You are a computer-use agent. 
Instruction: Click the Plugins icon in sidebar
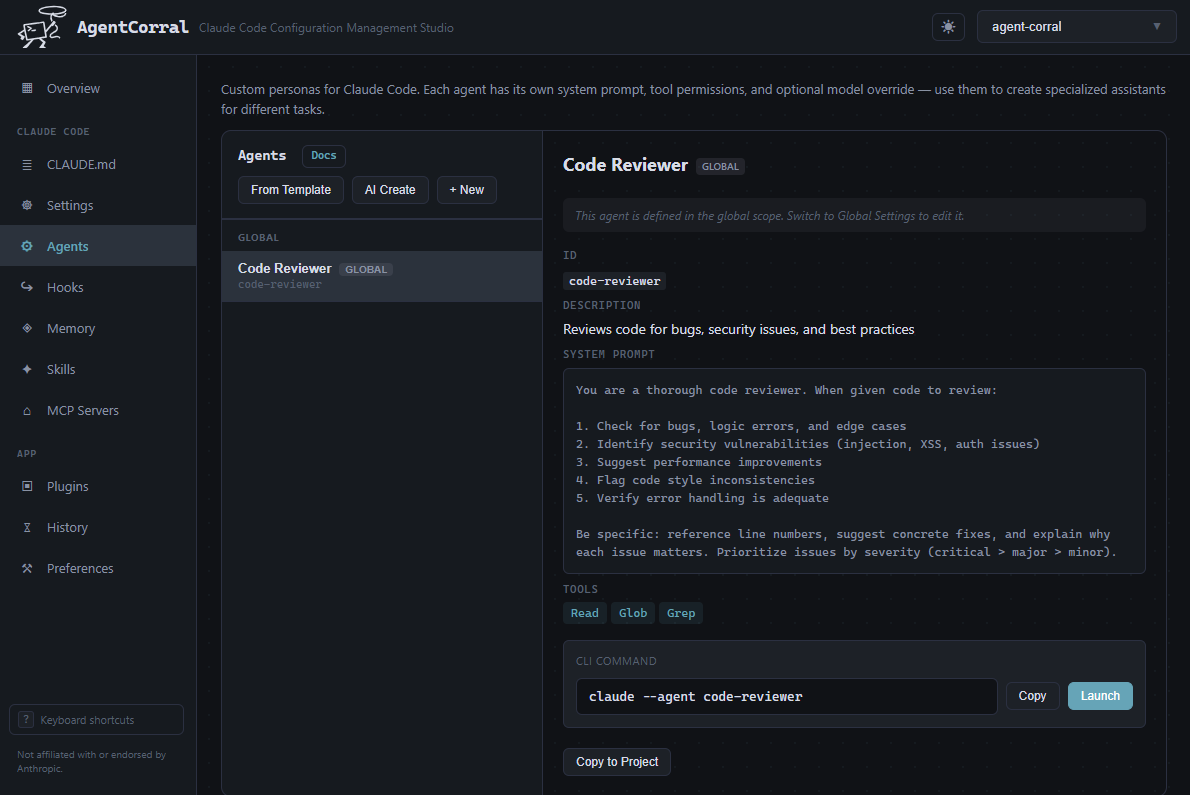pyautogui.click(x=27, y=486)
